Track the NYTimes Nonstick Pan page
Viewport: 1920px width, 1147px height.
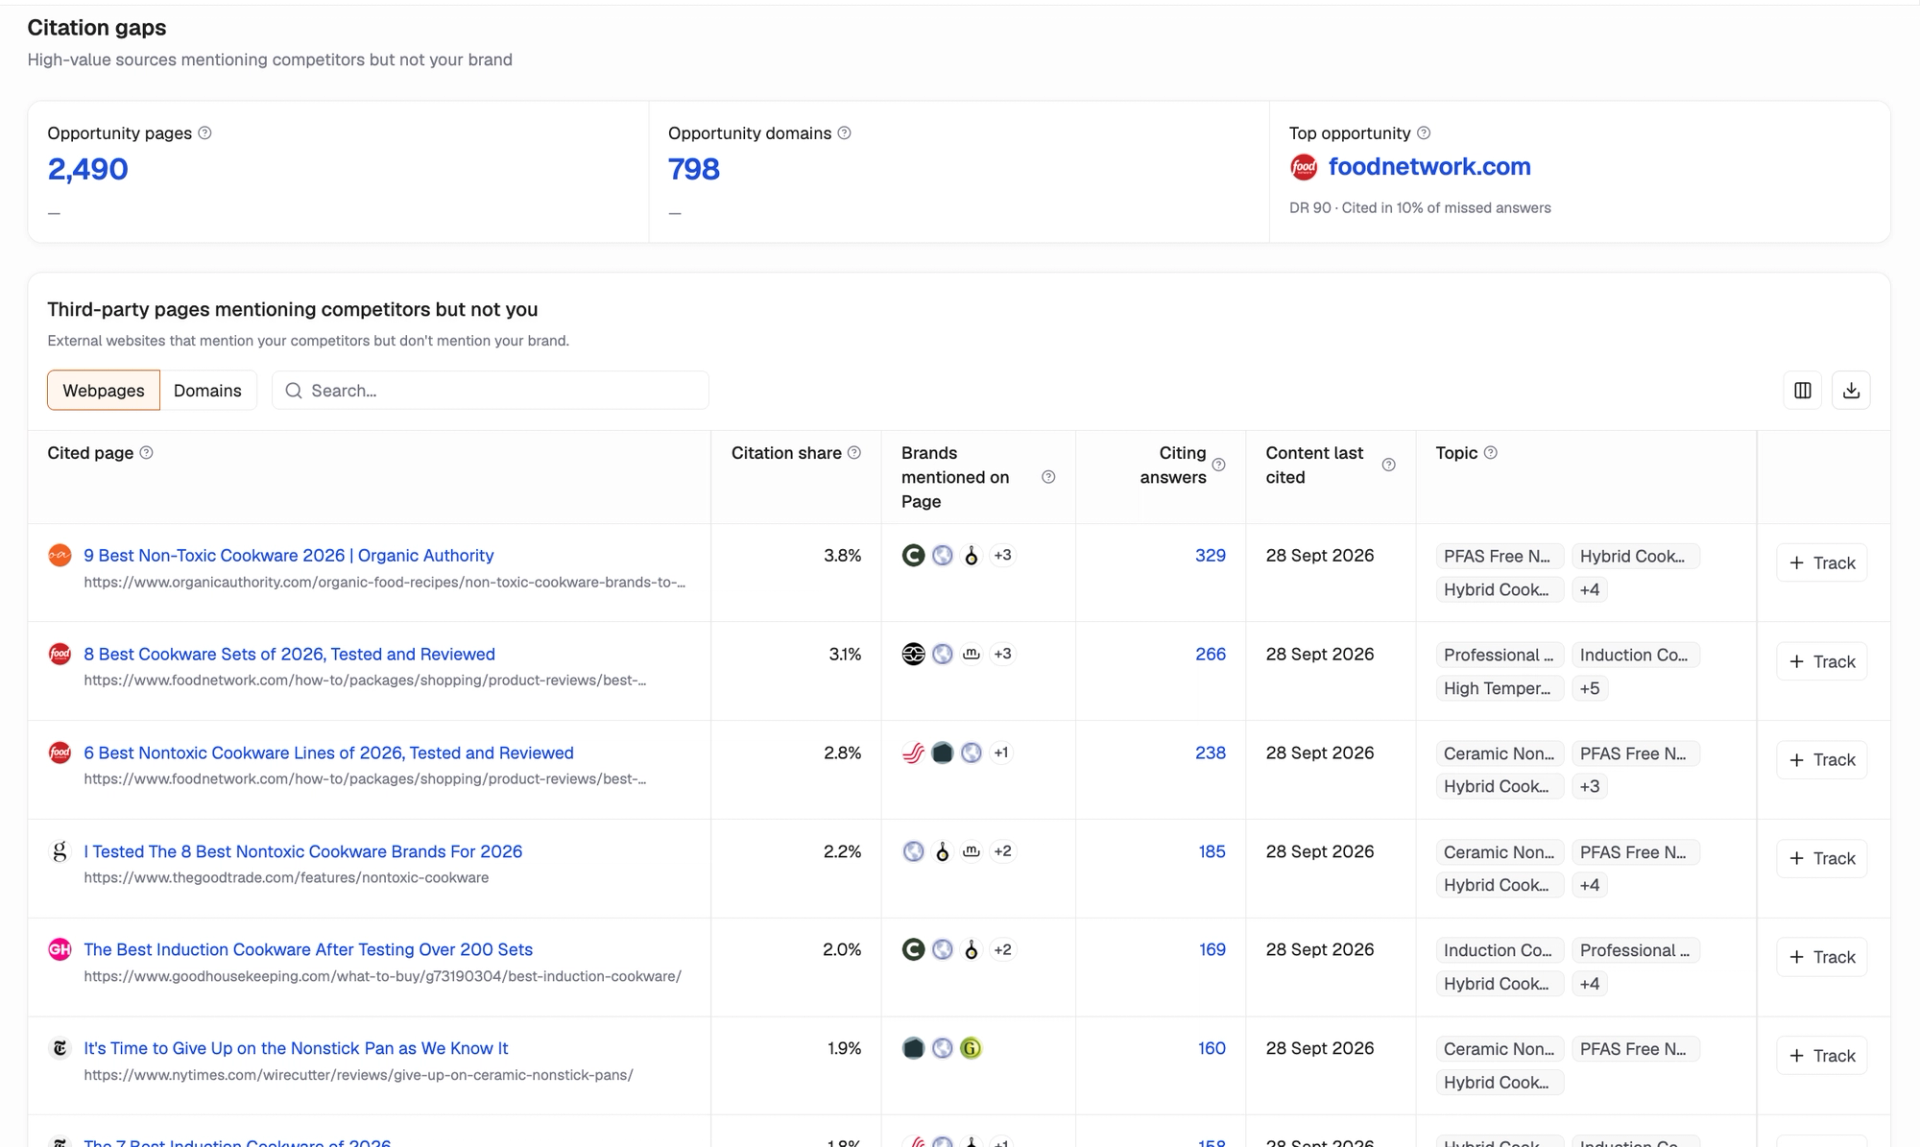1821,1056
